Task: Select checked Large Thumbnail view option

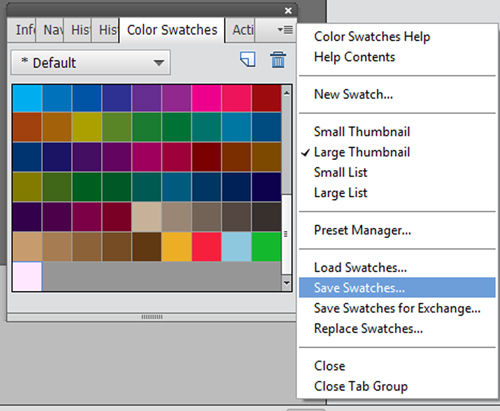Action: (362, 152)
